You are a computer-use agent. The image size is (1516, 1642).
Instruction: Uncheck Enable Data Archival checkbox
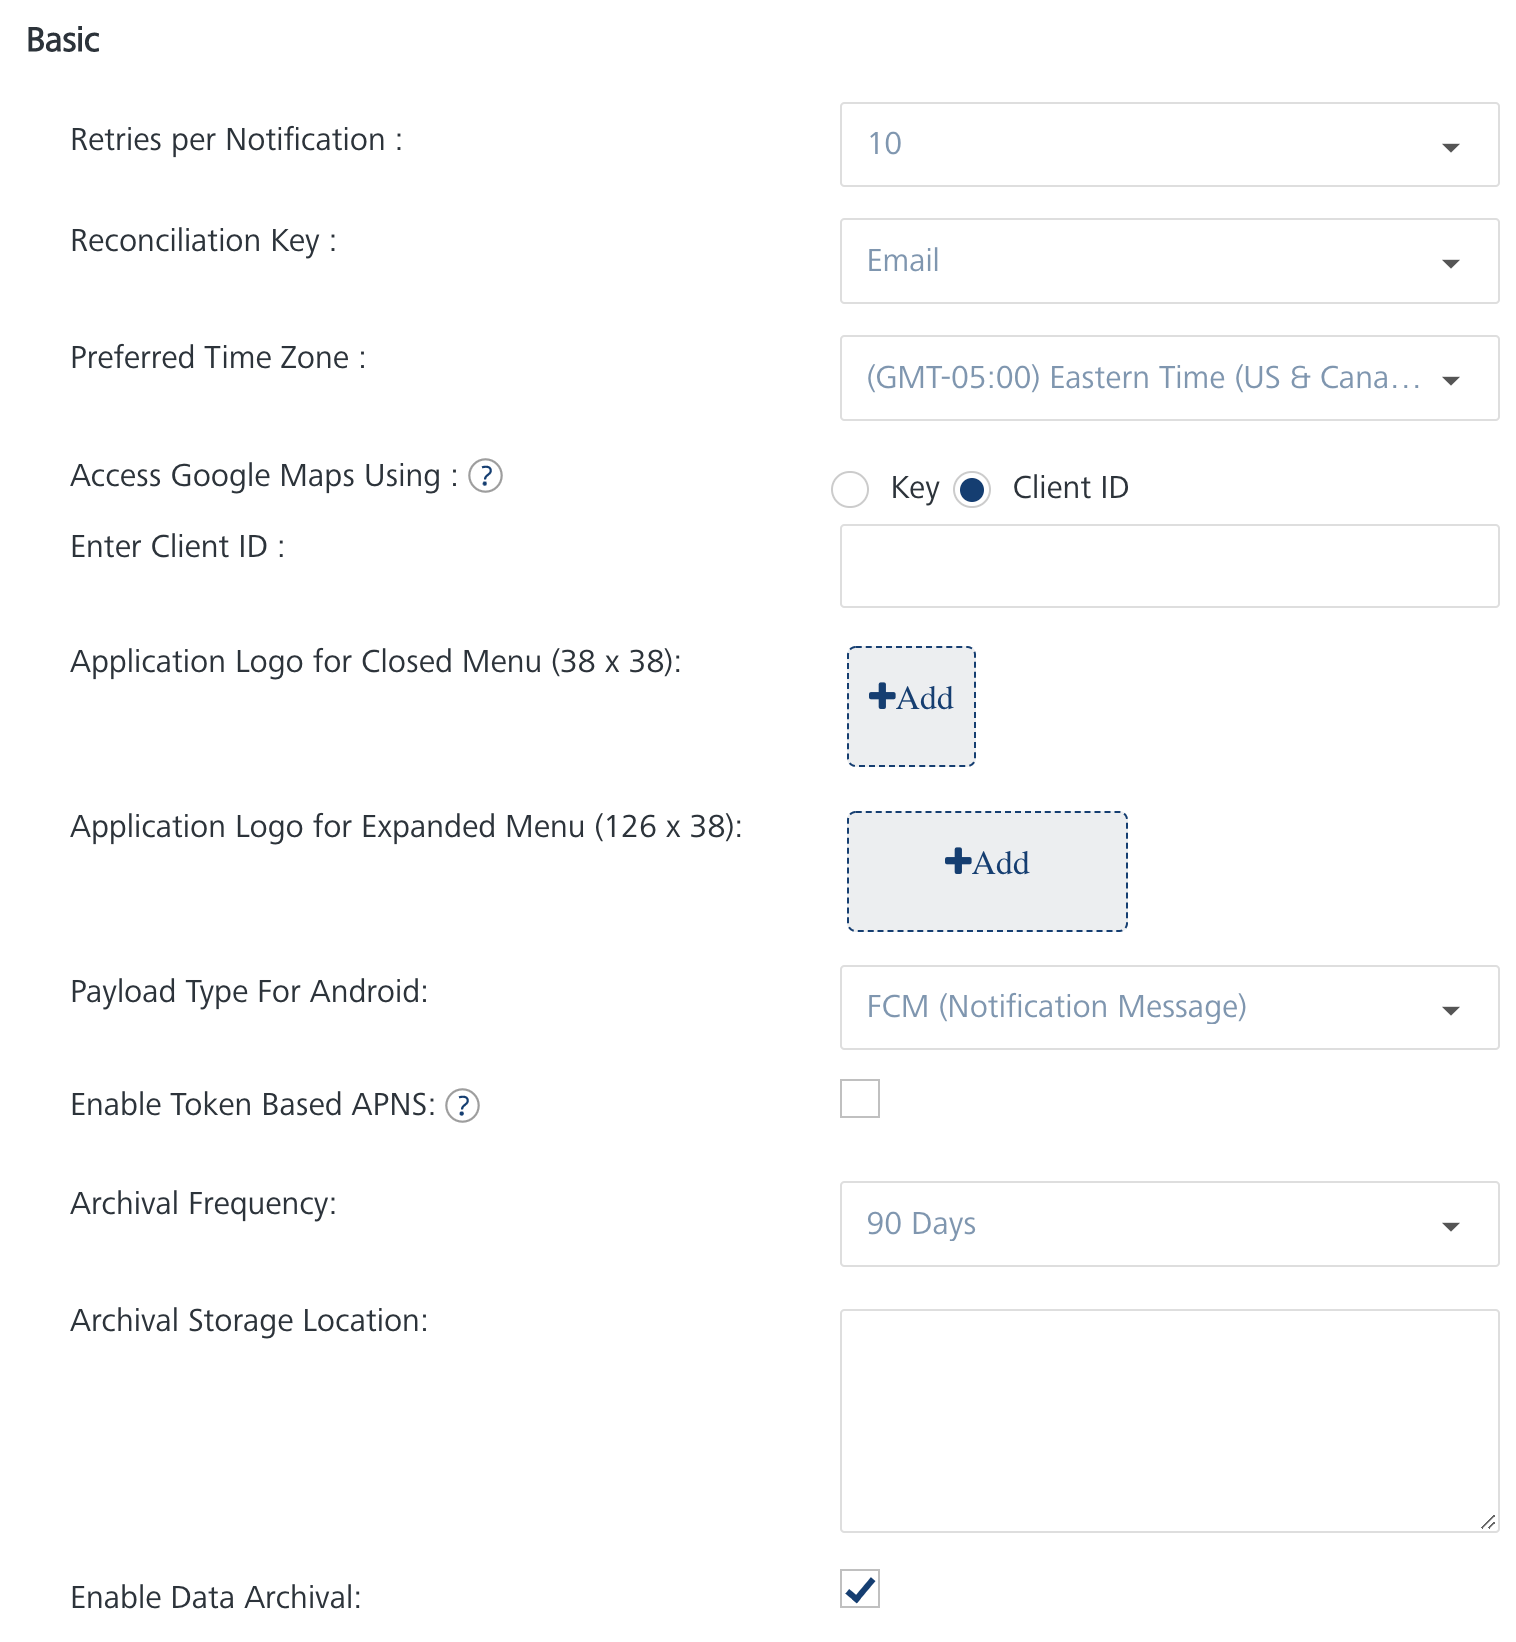point(860,1588)
